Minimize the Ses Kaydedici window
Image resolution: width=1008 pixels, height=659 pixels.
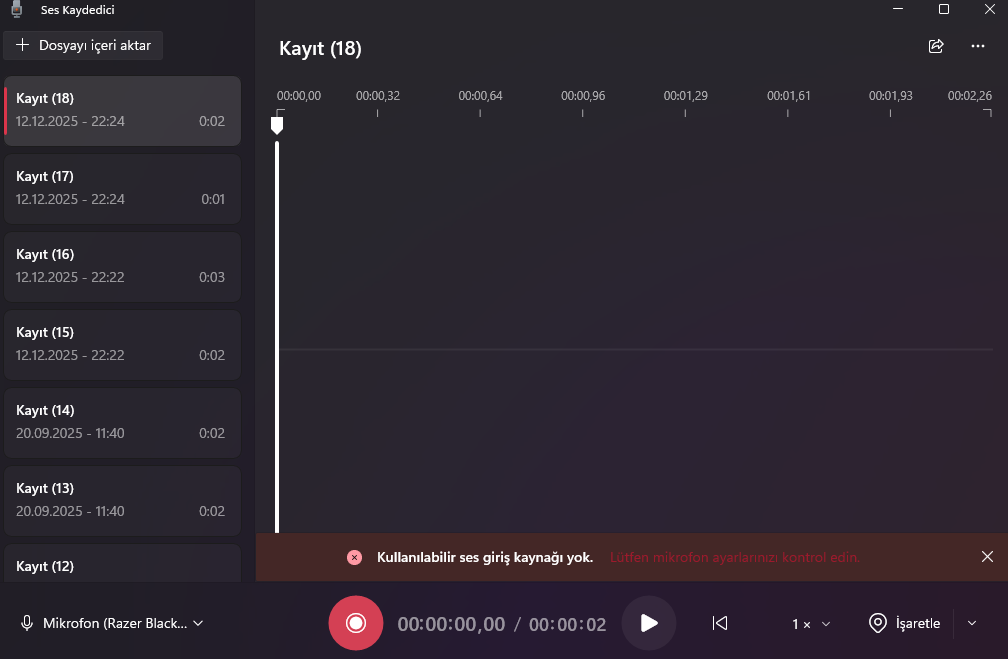click(898, 9)
